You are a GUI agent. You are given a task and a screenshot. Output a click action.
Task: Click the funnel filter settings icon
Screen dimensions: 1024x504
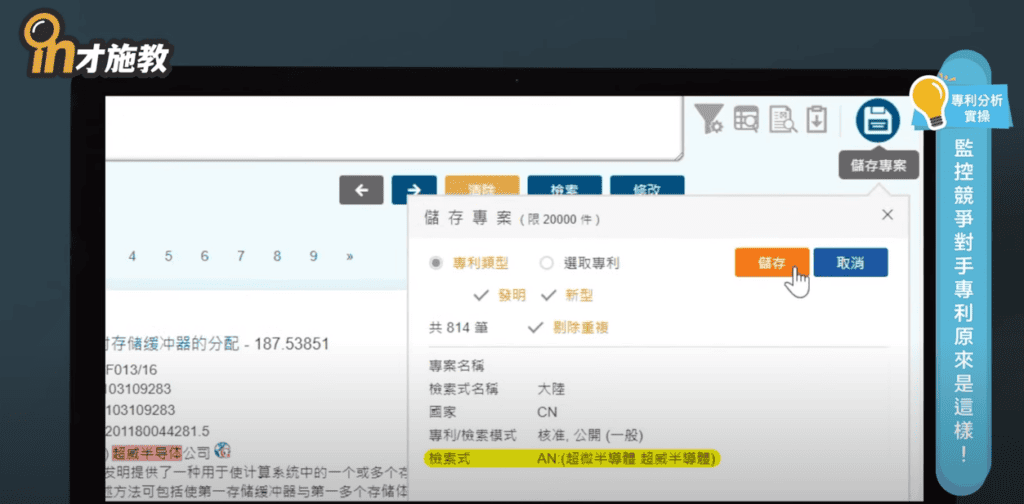click(709, 119)
